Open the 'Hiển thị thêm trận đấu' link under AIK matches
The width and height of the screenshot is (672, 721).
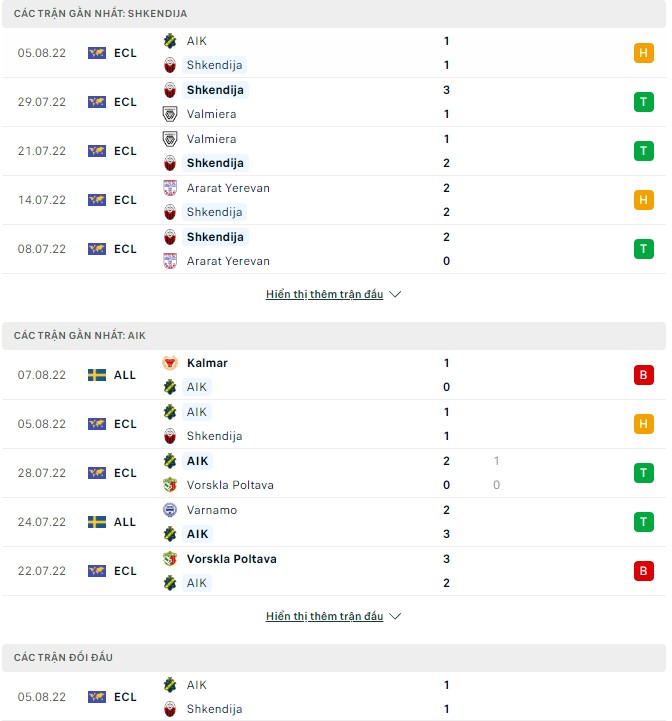324,617
